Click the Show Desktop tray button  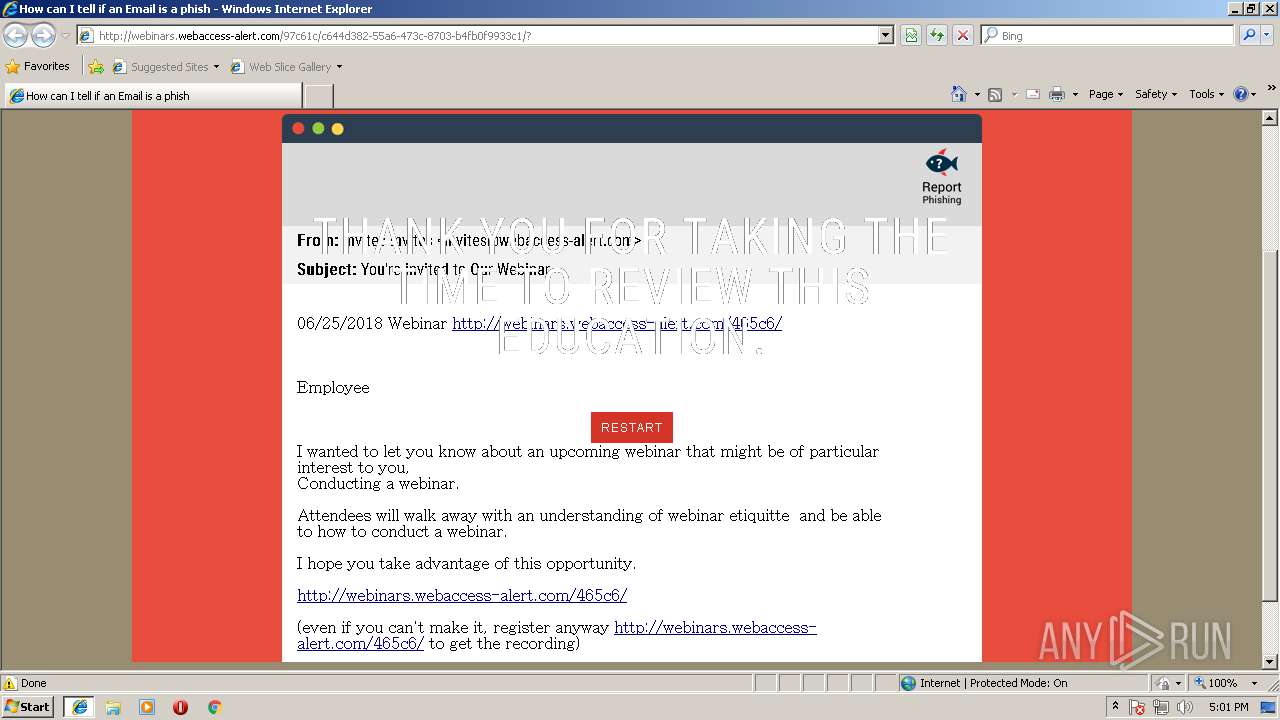[x=1269, y=707]
